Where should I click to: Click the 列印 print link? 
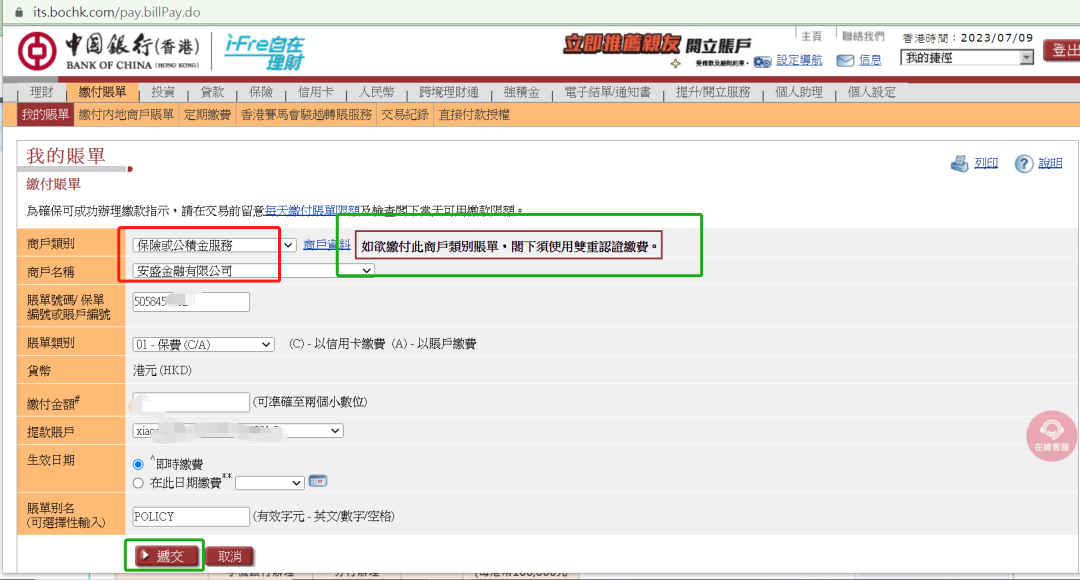[986, 163]
